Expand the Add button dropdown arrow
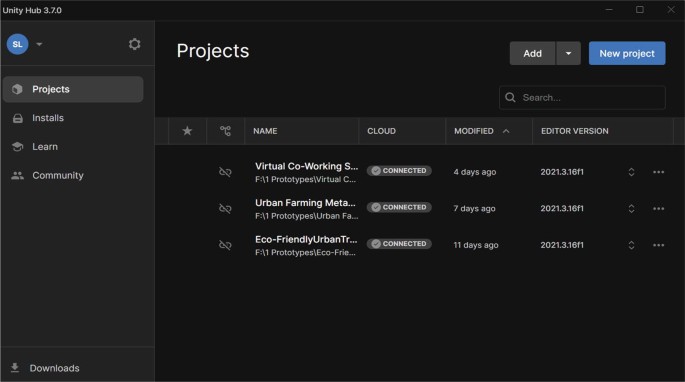Viewport: 685px width, 382px height. [x=568, y=53]
